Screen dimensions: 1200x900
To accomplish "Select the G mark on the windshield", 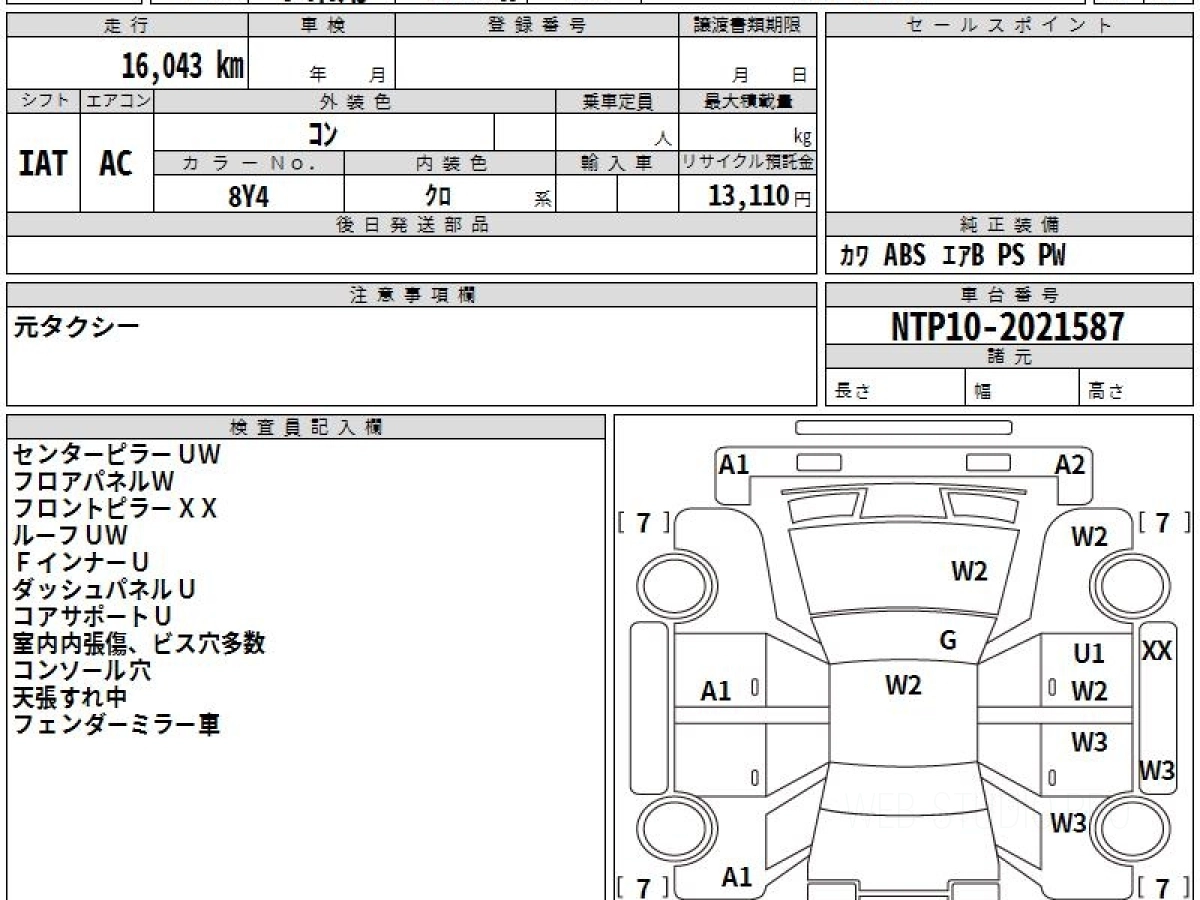I will tap(948, 641).
